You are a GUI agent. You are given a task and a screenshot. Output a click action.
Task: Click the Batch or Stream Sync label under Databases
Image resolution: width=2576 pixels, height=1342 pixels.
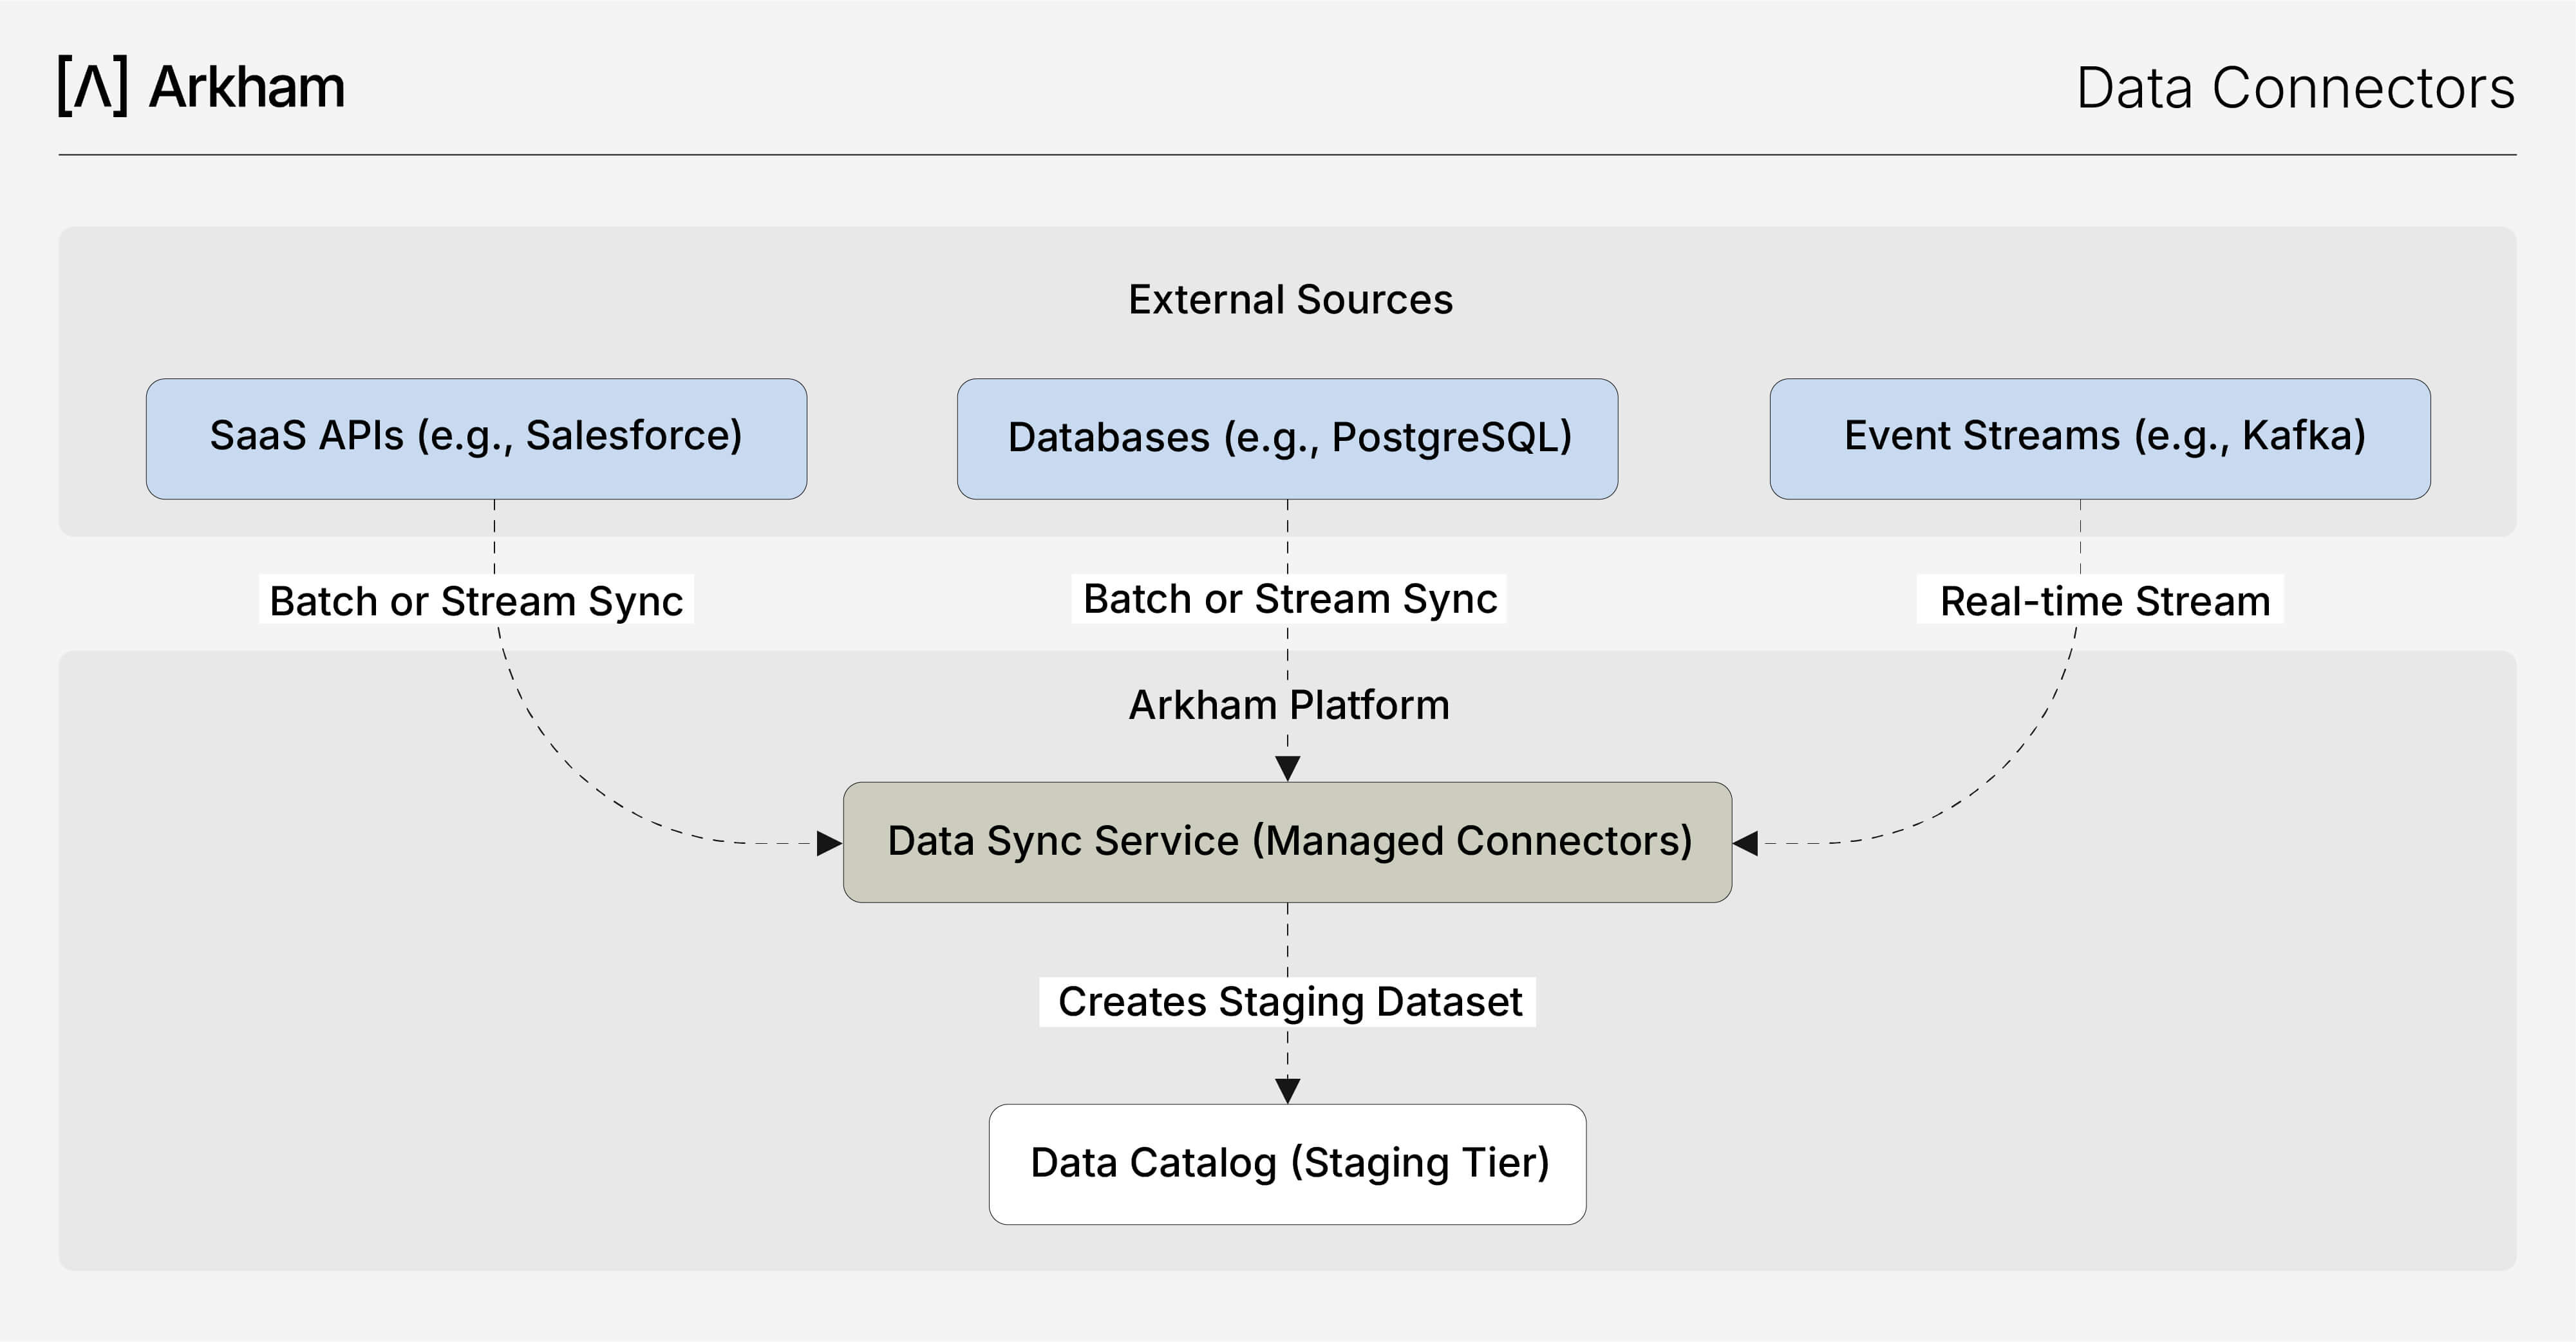[1289, 598]
